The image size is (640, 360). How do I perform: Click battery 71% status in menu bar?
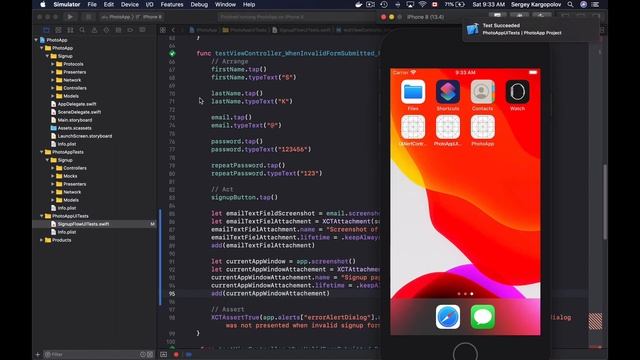[455, 4]
